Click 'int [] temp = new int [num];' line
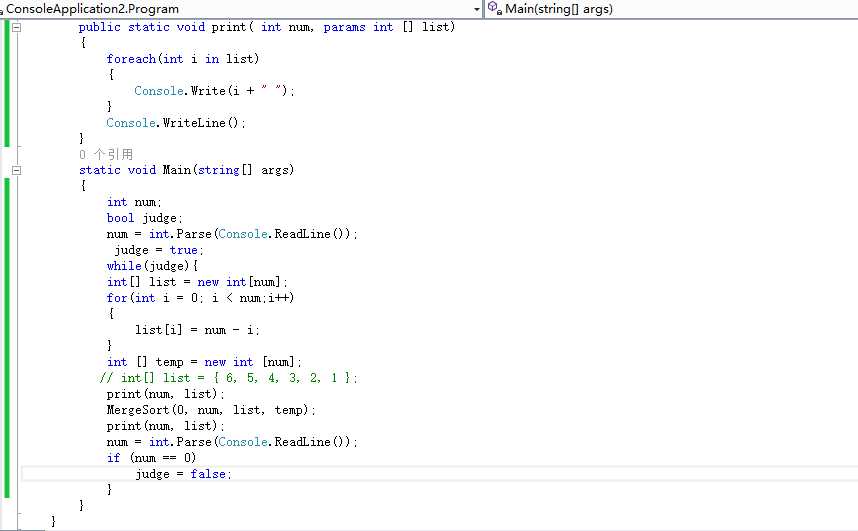Image resolution: width=858 pixels, height=531 pixels. tap(204, 362)
